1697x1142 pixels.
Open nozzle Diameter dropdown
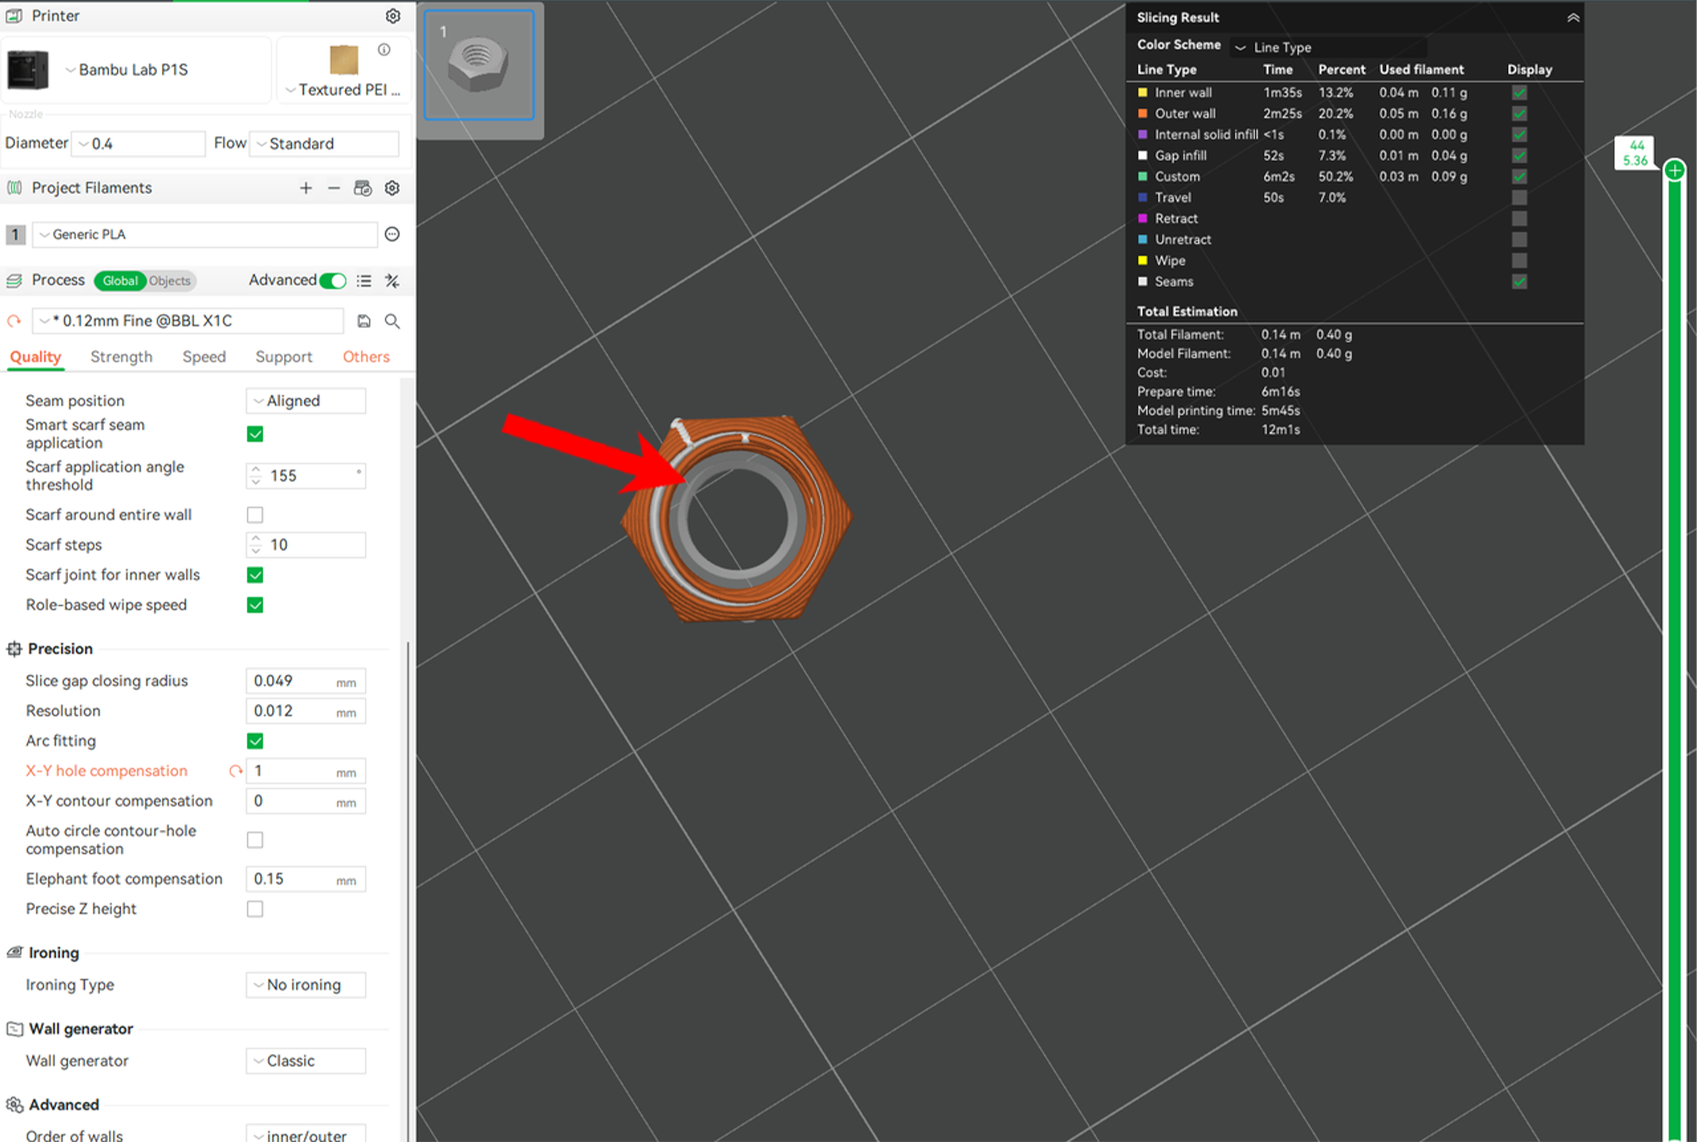click(x=140, y=144)
